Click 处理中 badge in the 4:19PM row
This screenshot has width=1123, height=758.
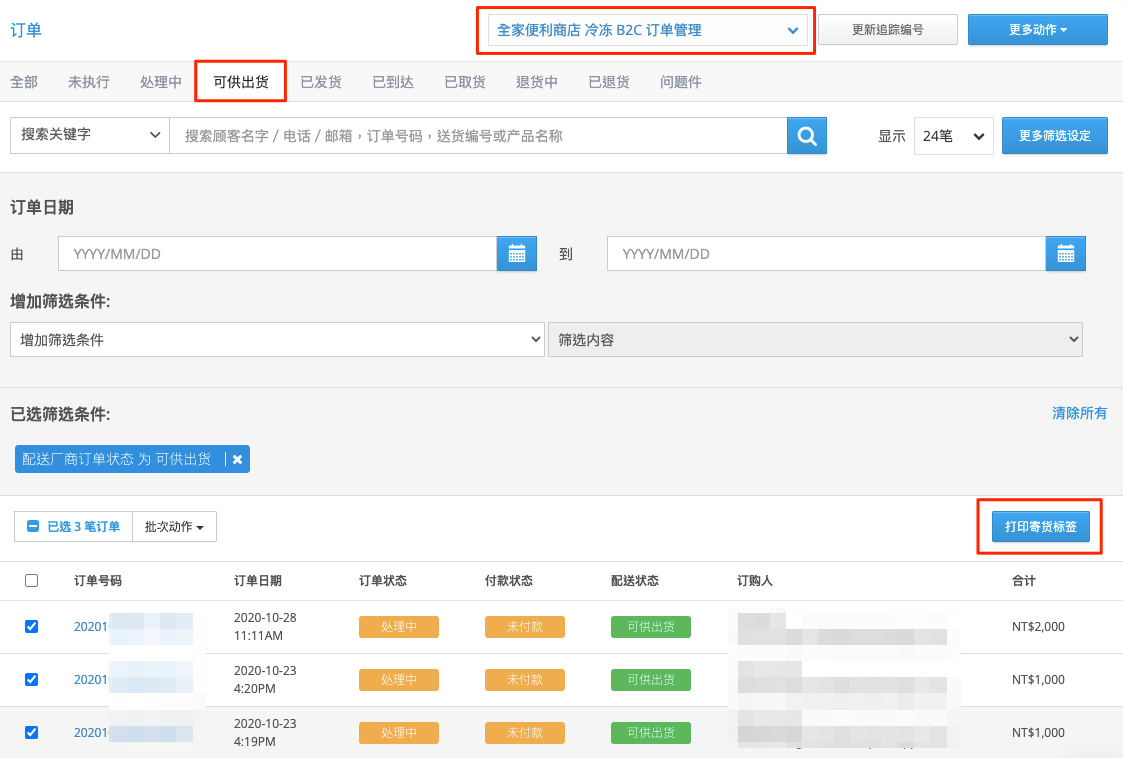coord(399,733)
